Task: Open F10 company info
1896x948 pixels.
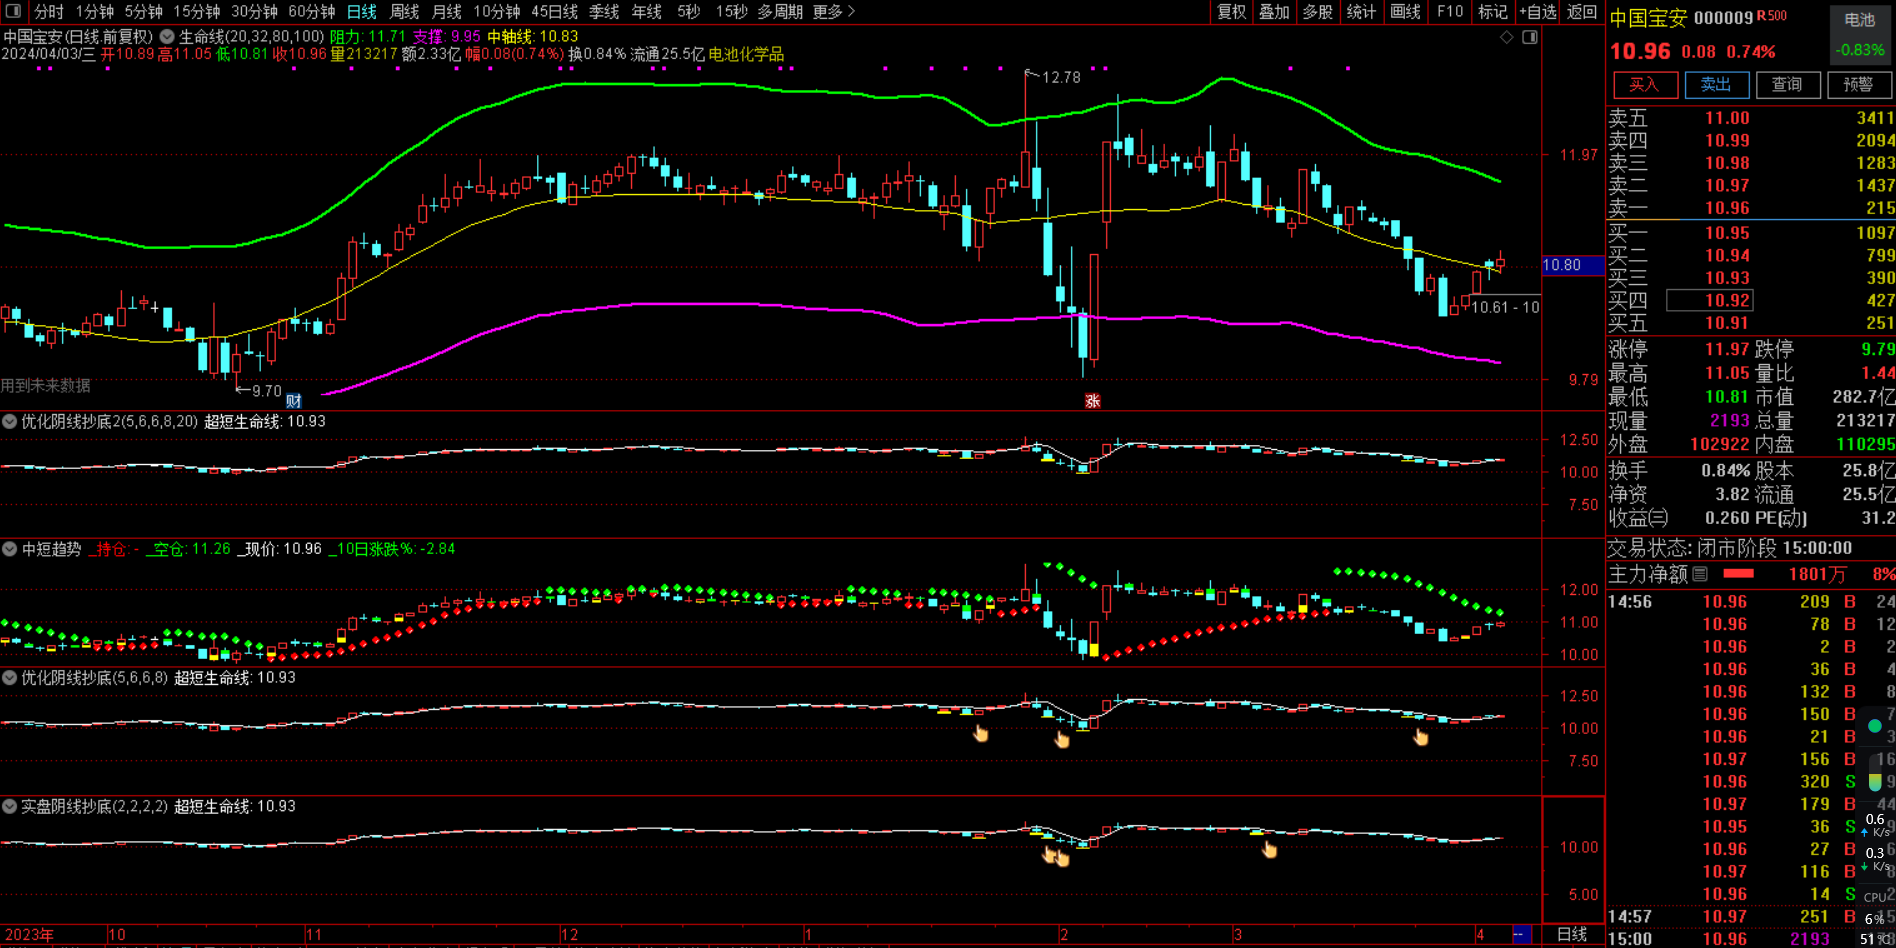Action: pos(1449,11)
